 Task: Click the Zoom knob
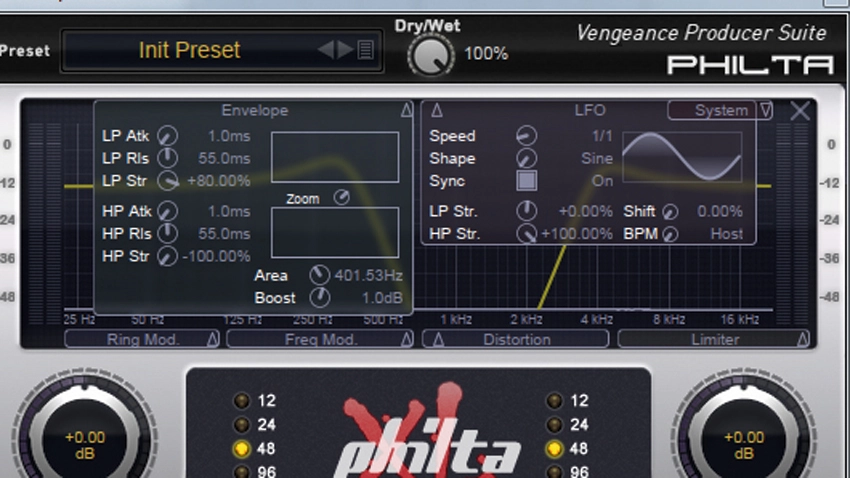click(342, 197)
